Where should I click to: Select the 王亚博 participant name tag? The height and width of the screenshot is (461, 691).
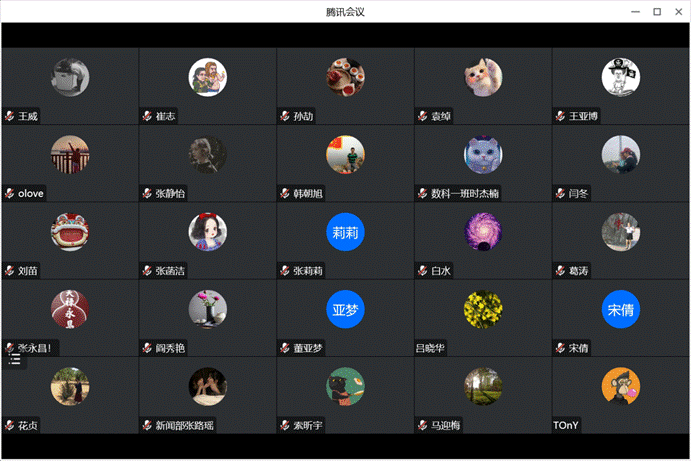point(583,116)
